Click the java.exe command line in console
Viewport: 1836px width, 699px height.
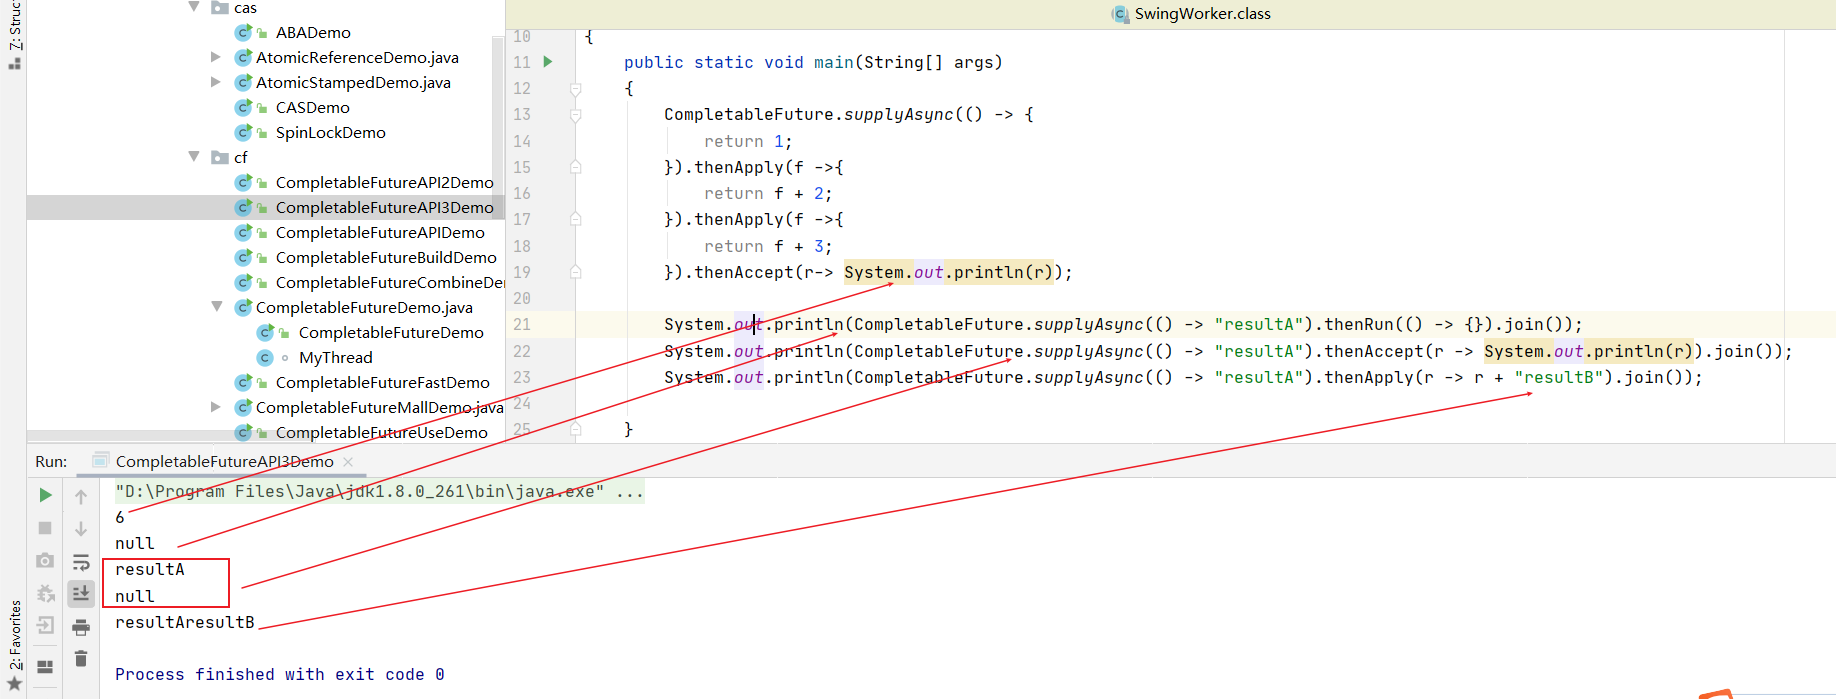tap(379, 491)
